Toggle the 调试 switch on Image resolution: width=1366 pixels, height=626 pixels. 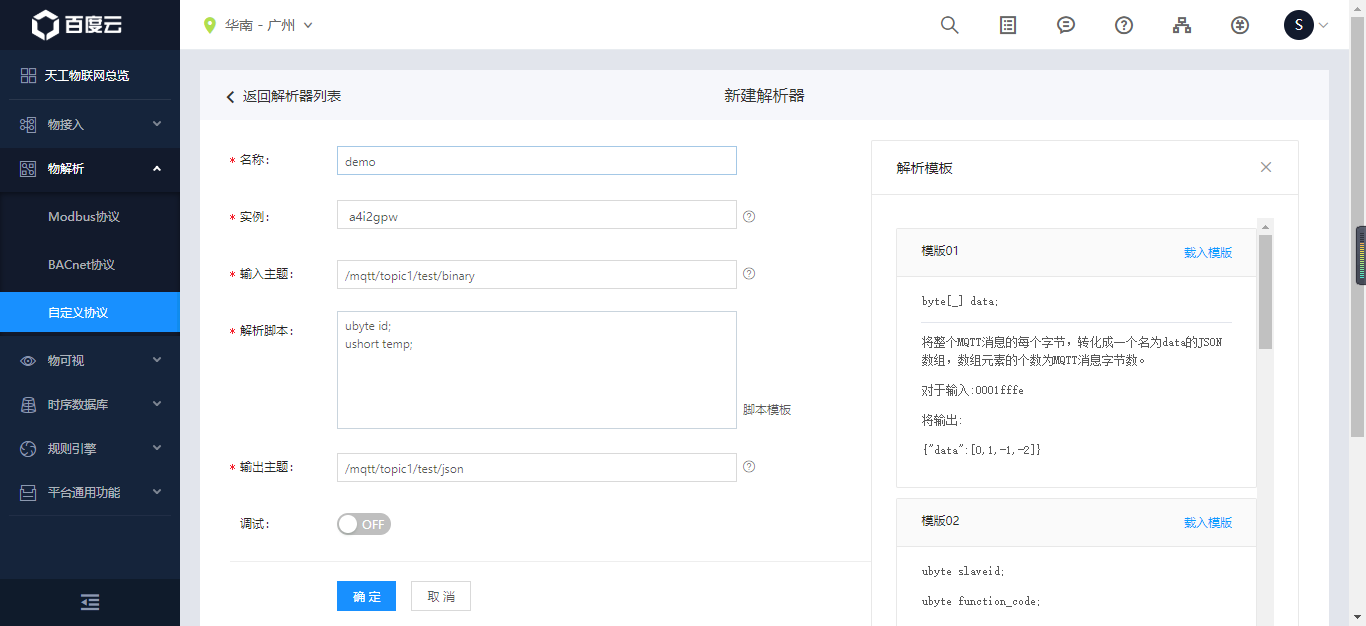click(364, 524)
